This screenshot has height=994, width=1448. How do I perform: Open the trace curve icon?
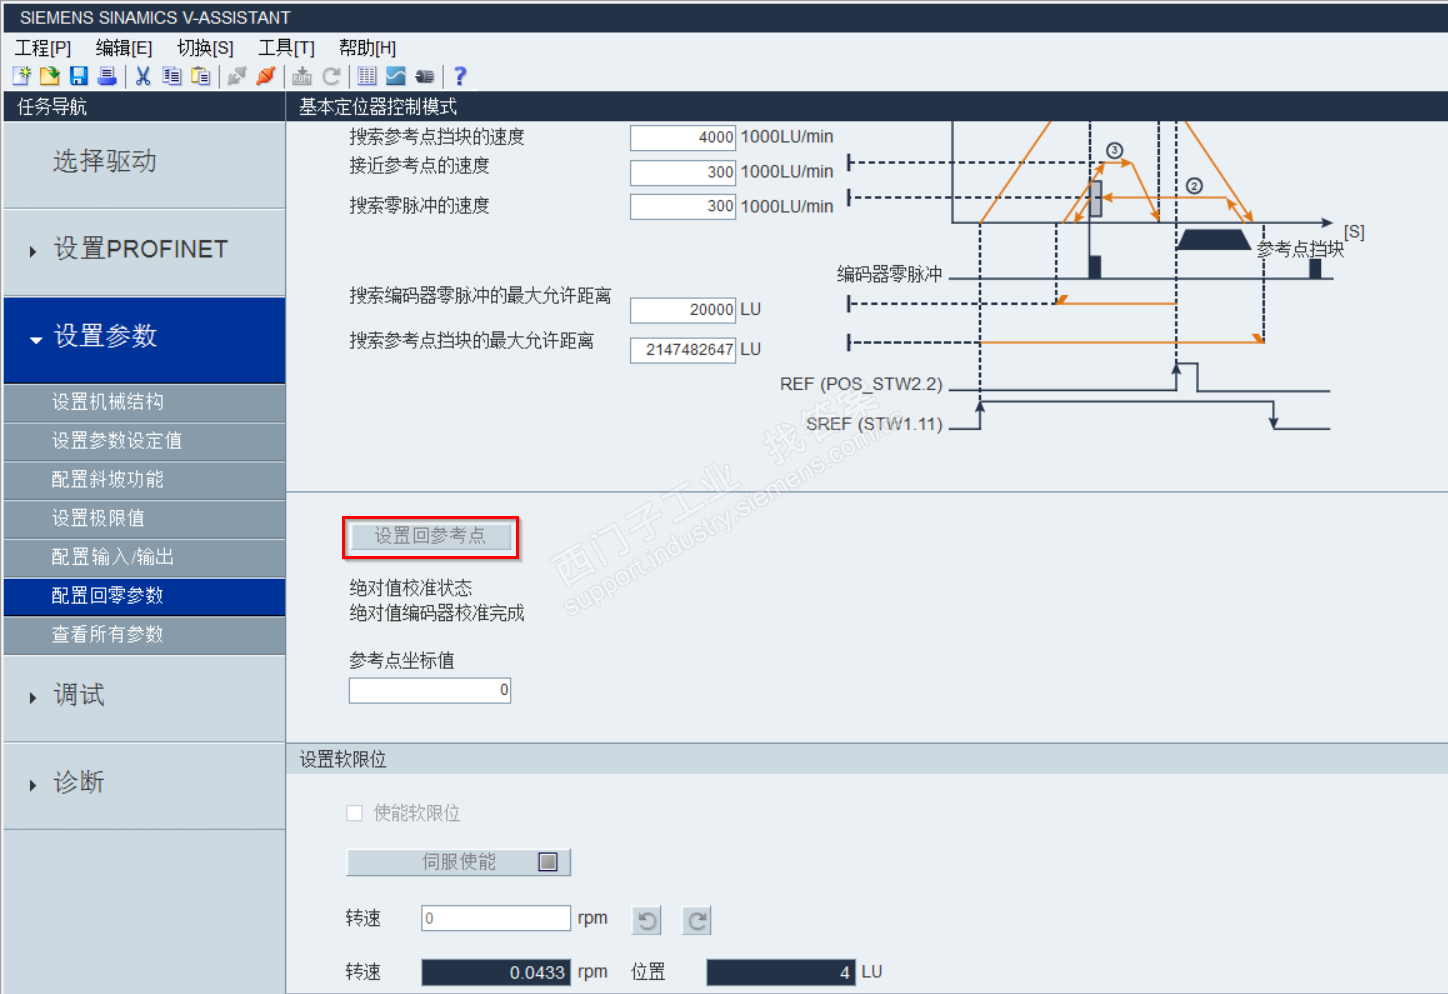[396, 76]
